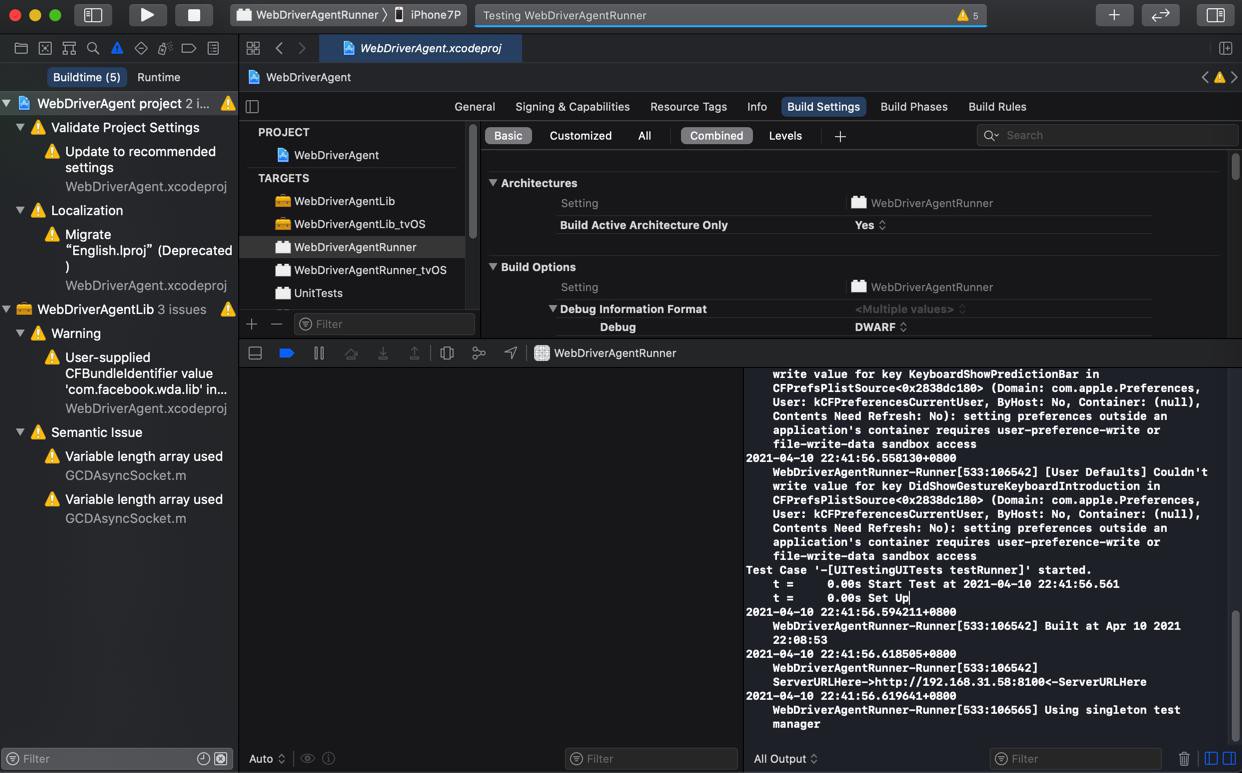Open the Breakpoint navigator tag icon

tap(189, 48)
